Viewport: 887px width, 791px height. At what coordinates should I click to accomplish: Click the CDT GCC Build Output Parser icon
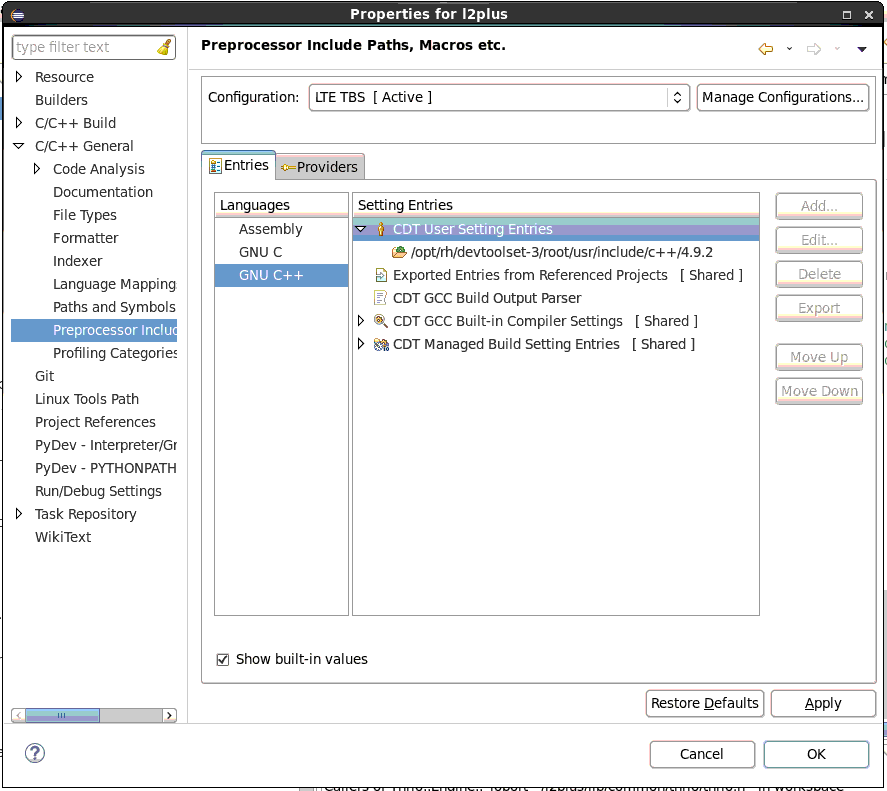tap(380, 298)
